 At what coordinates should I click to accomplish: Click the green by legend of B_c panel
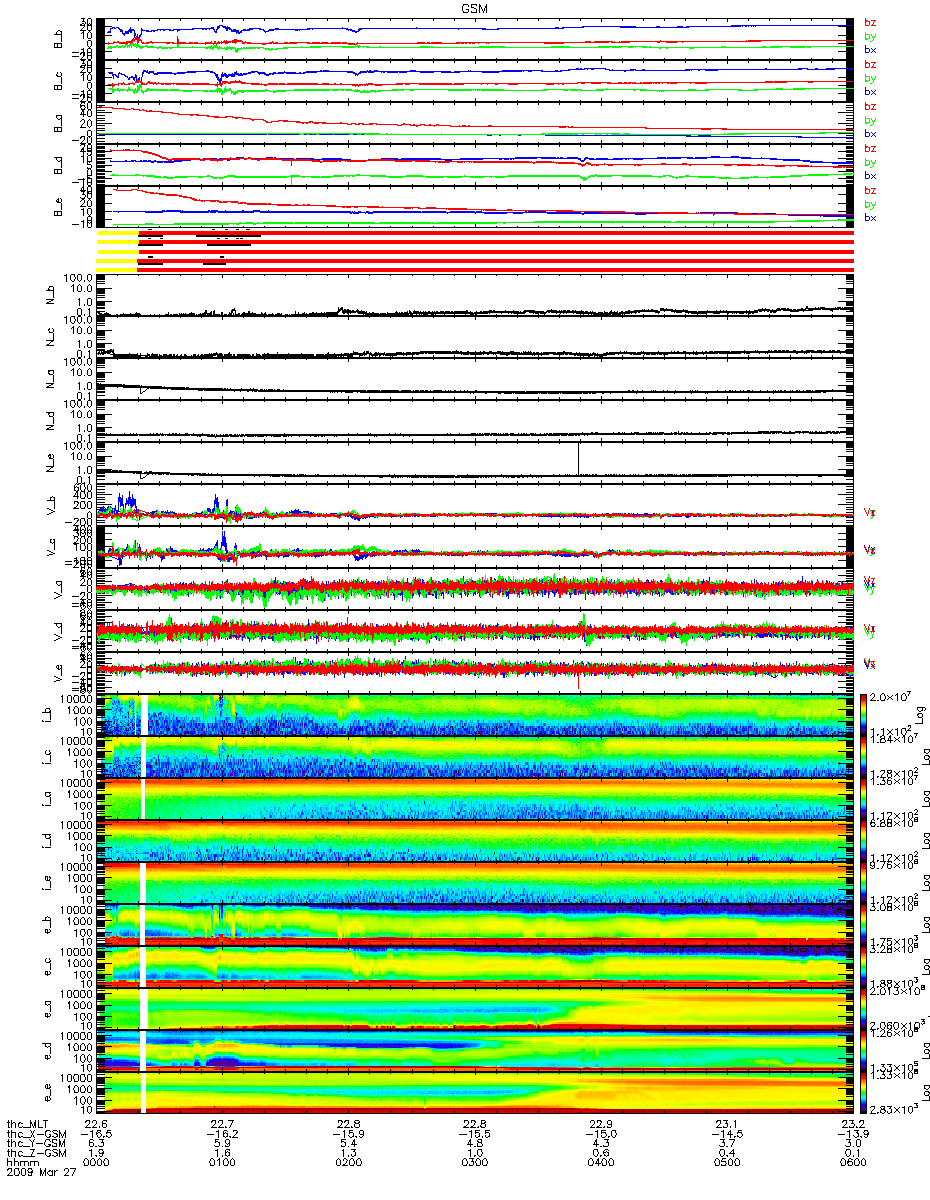click(870, 78)
